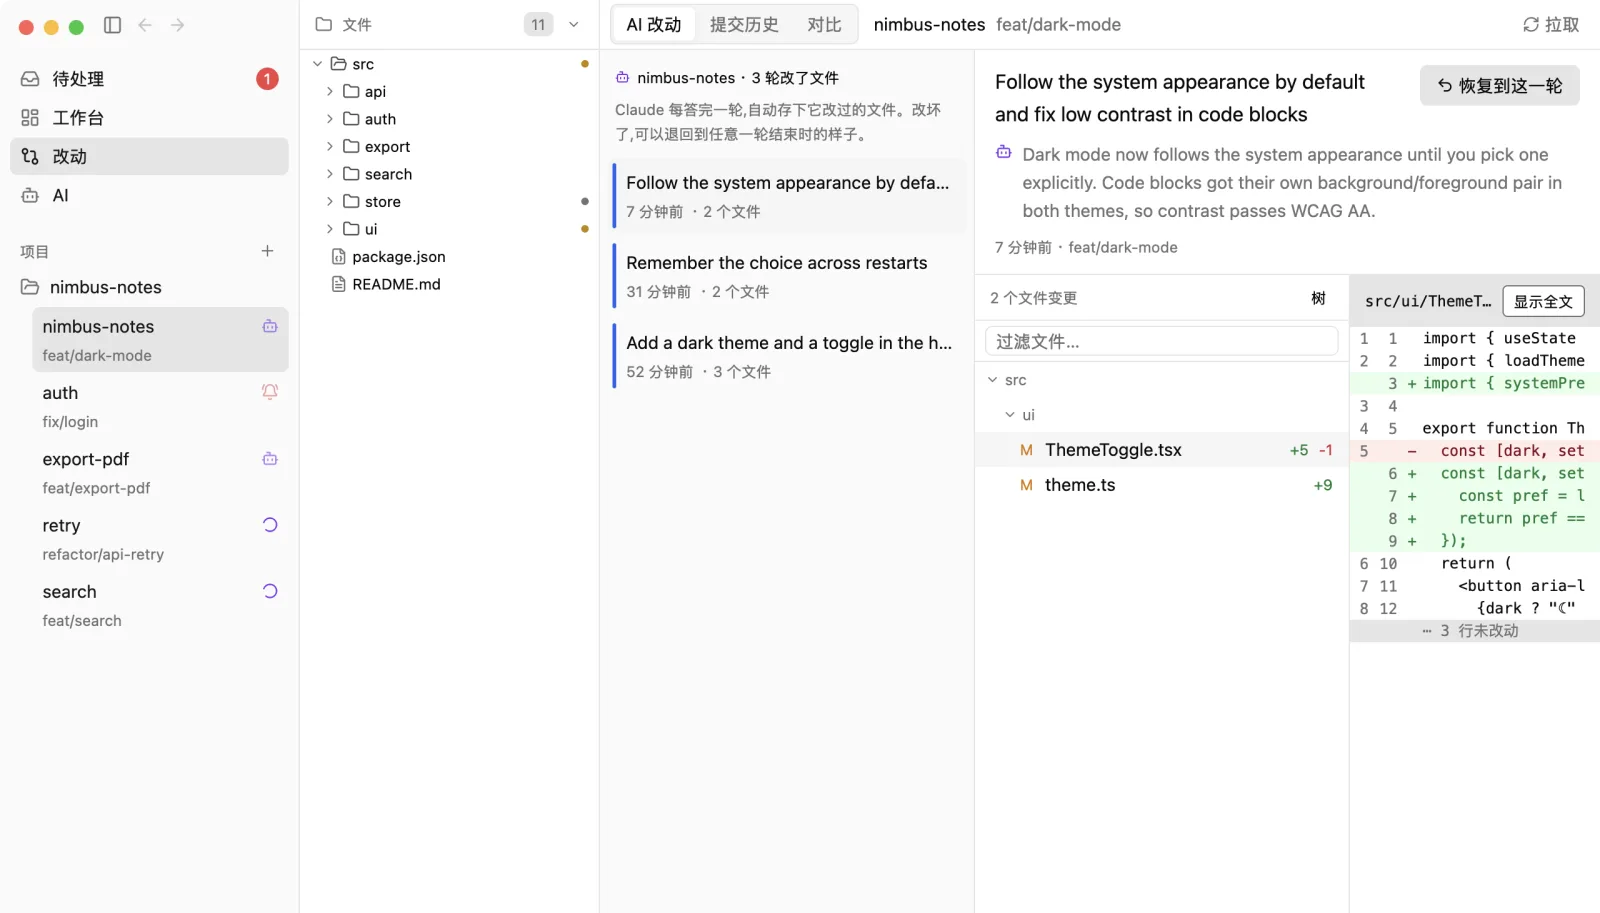Expand the api folder
The width and height of the screenshot is (1600, 913).
330,91
